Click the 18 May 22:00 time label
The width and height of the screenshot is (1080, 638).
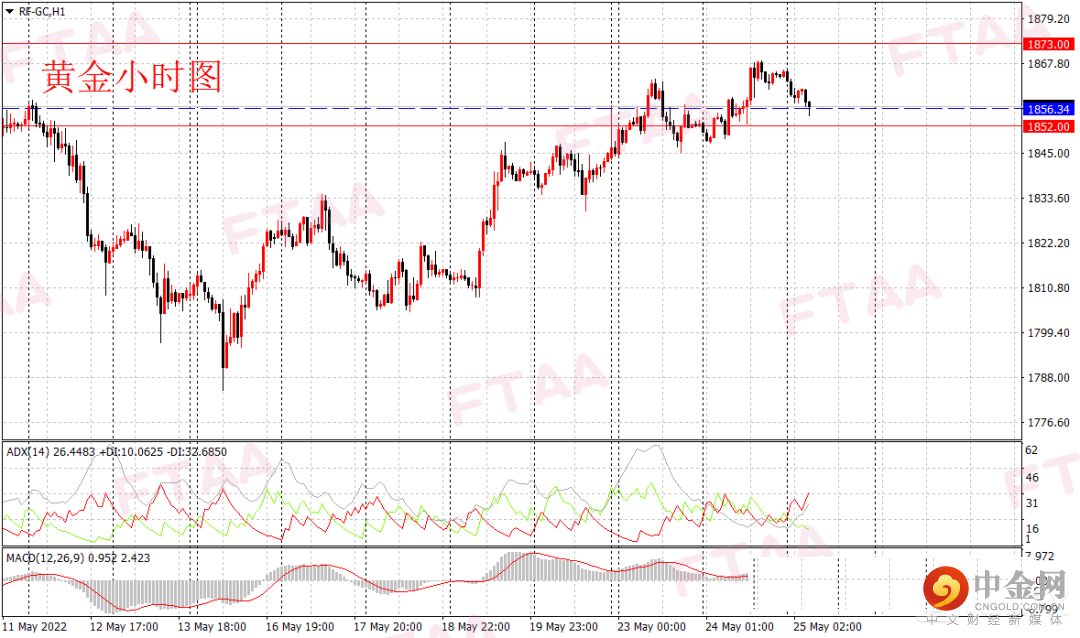click(476, 626)
